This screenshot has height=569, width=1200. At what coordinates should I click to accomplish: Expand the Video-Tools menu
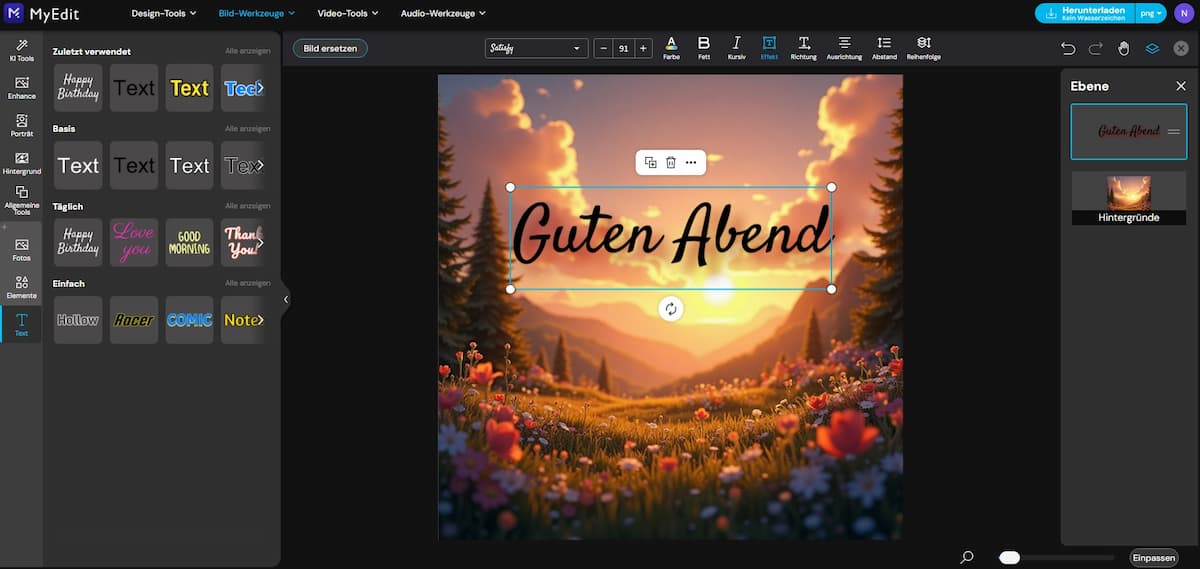[348, 13]
